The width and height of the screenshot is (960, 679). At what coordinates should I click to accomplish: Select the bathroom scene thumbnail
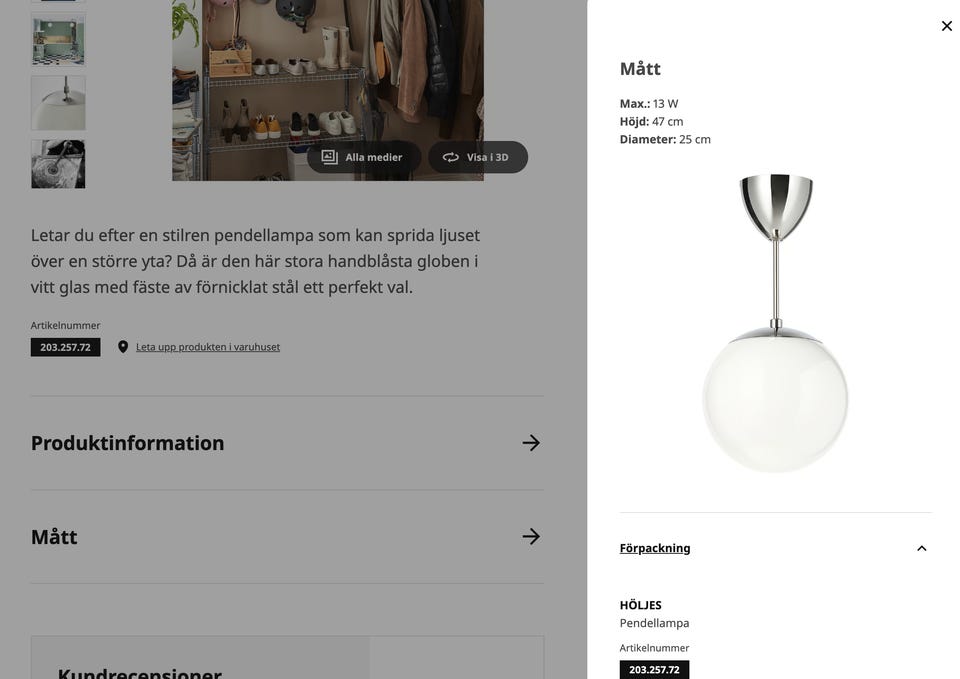pyautogui.click(x=57, y=40)
